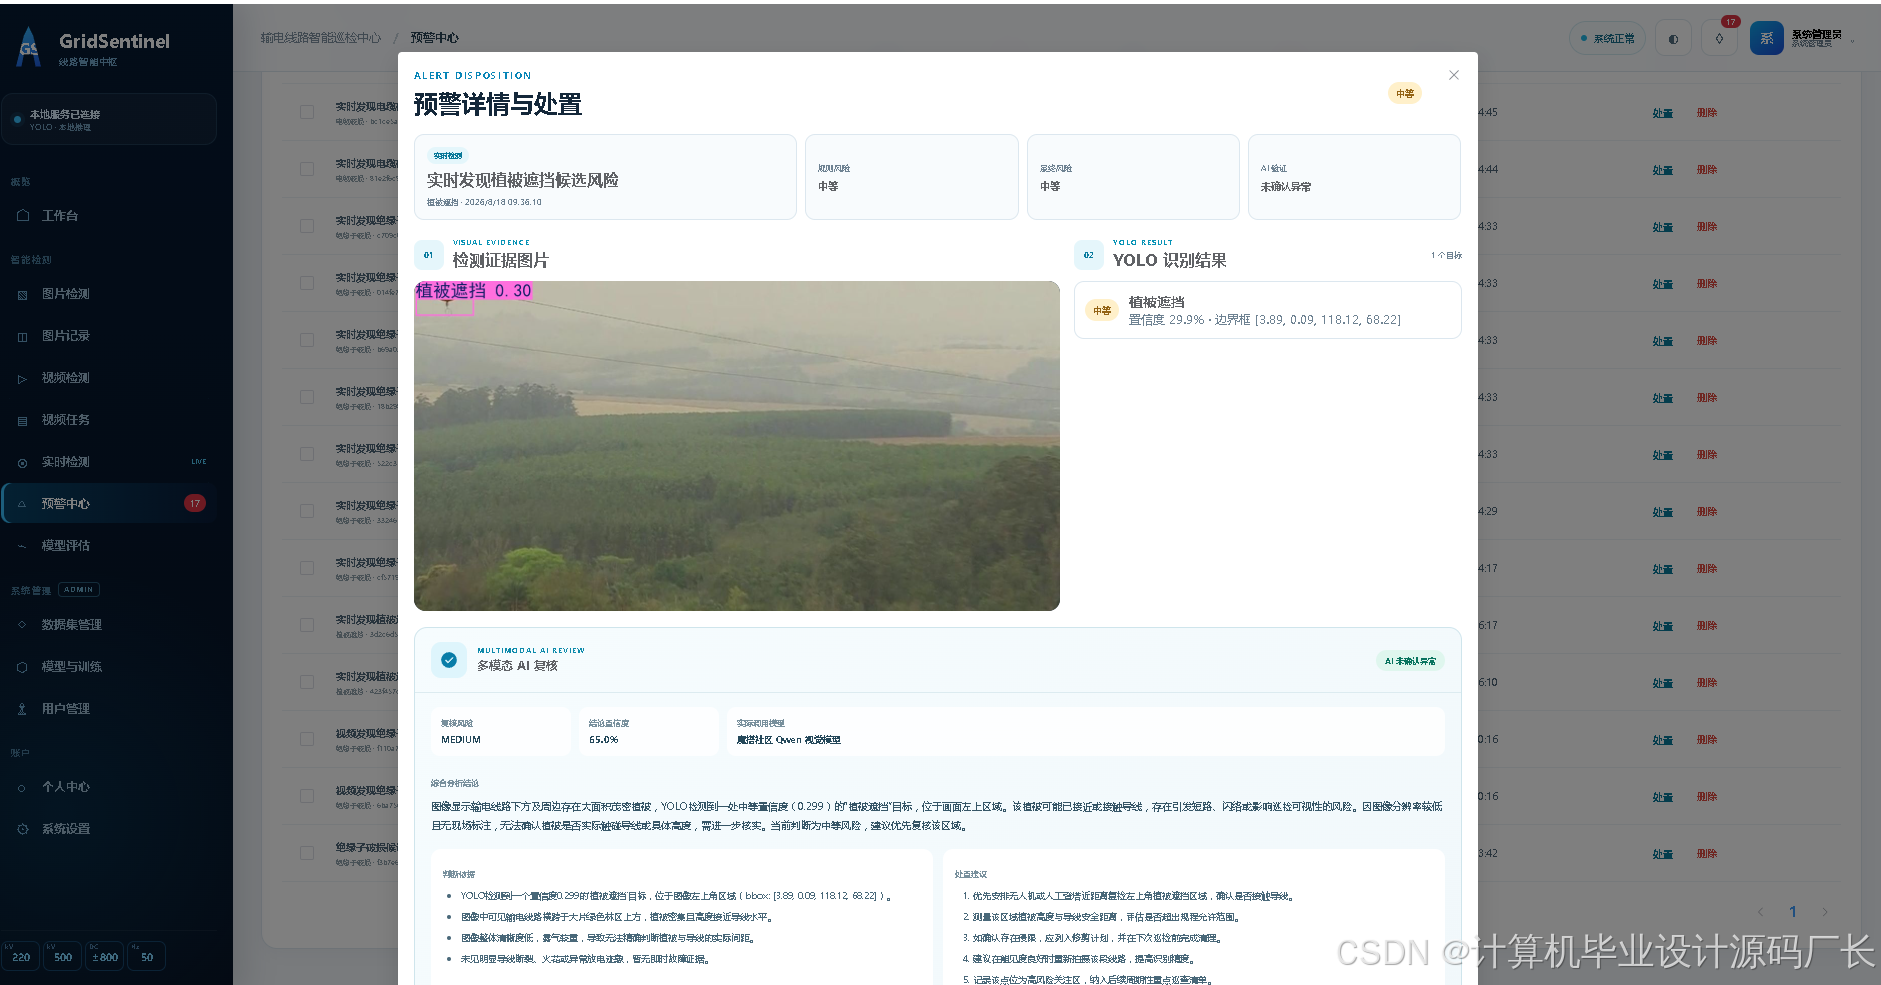Click 删除 for the 4:17 alert row
This screenshot has width=1881, height=985.
[x=1707, y=569]
